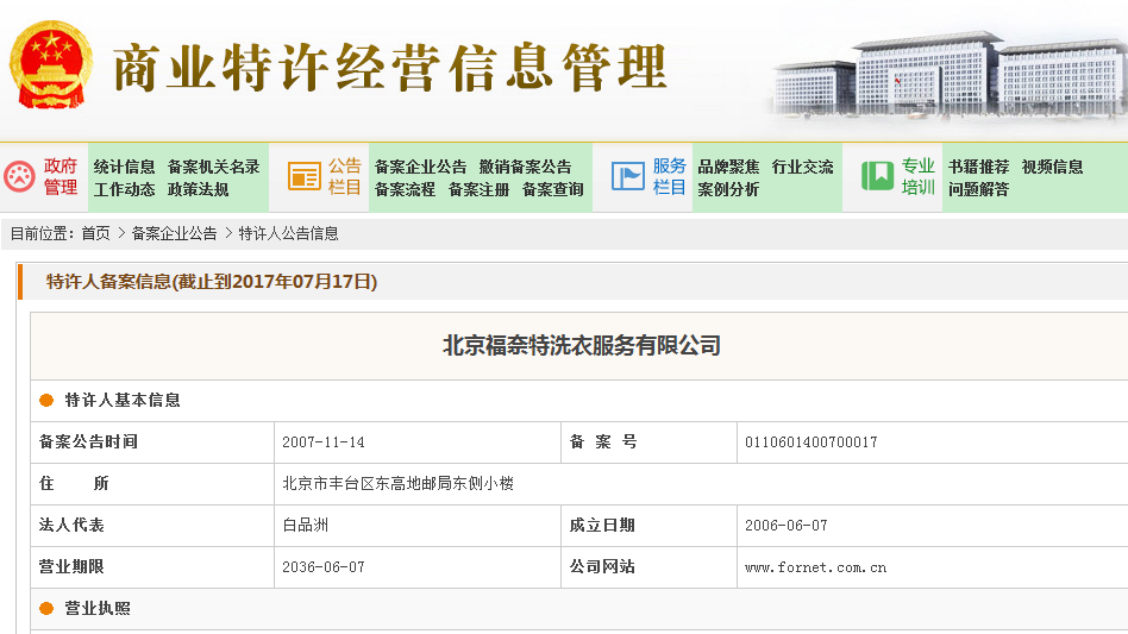Select 案例分析 menu link
Viewport: 1128px width, 634px height.
(728, 189)
